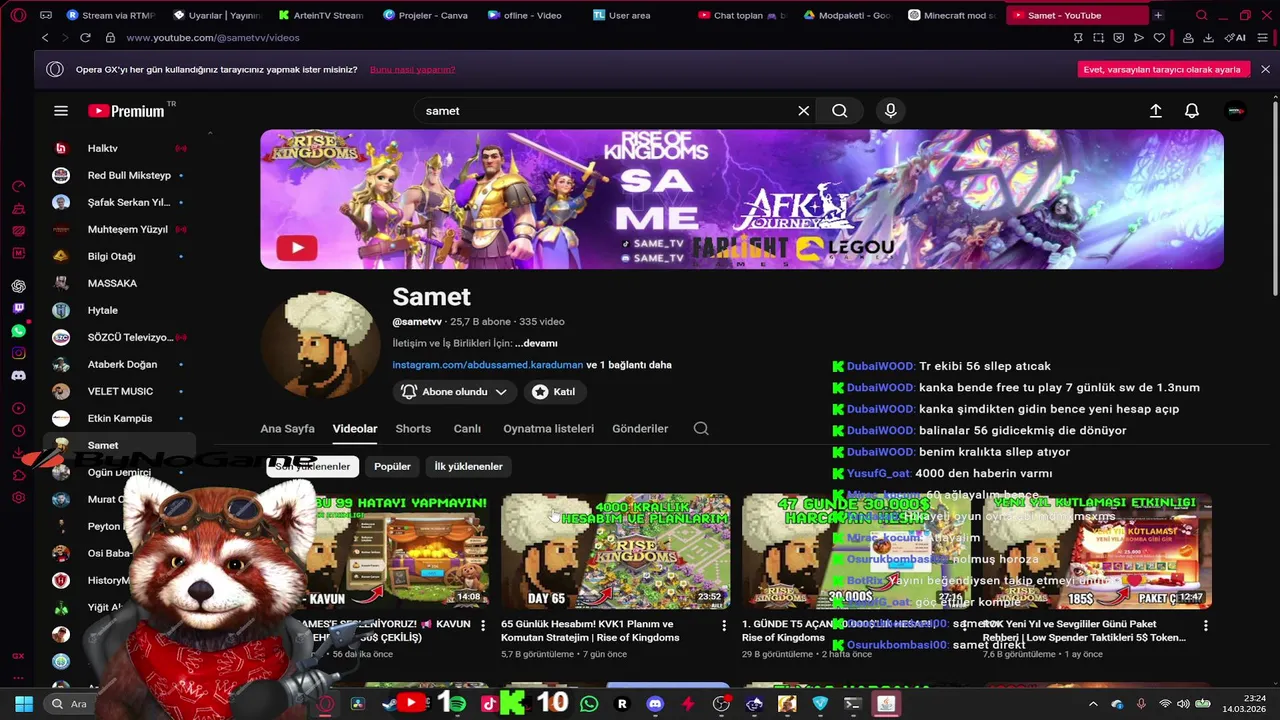
Task: Go to the YouTube Premium home logo
Action: [126, 111]
